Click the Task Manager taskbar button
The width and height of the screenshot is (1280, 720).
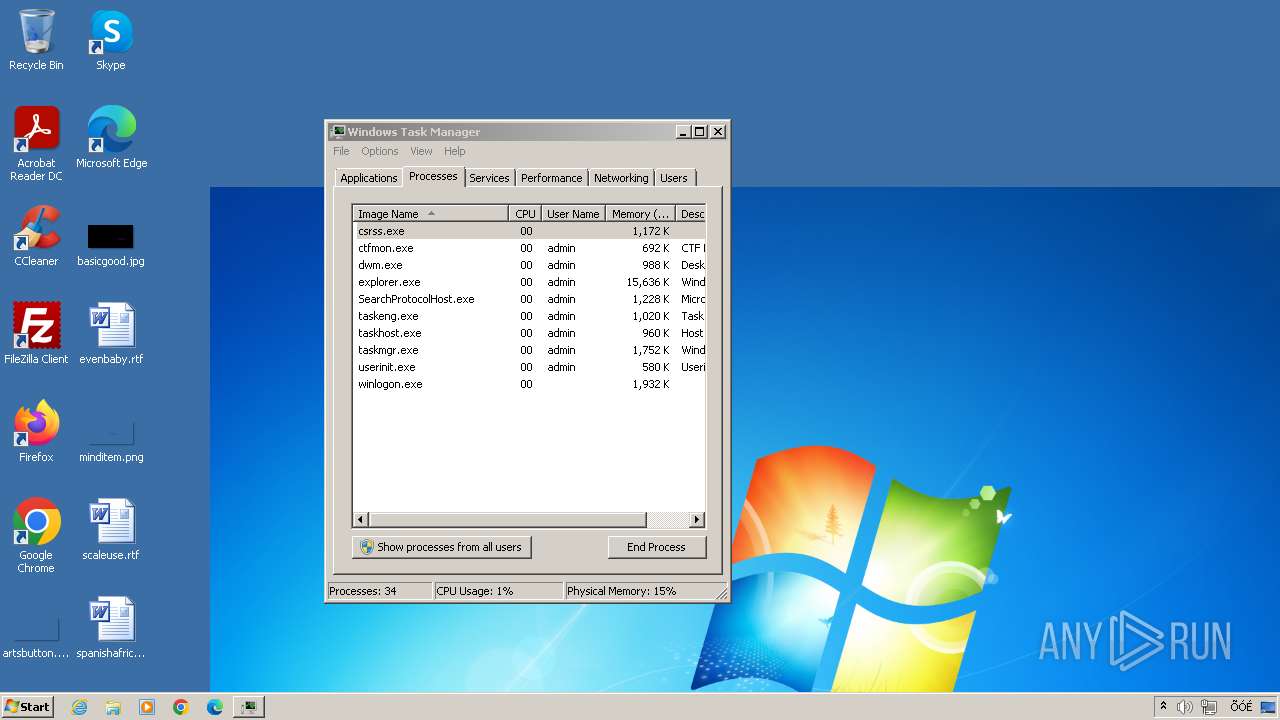[248, 707]
